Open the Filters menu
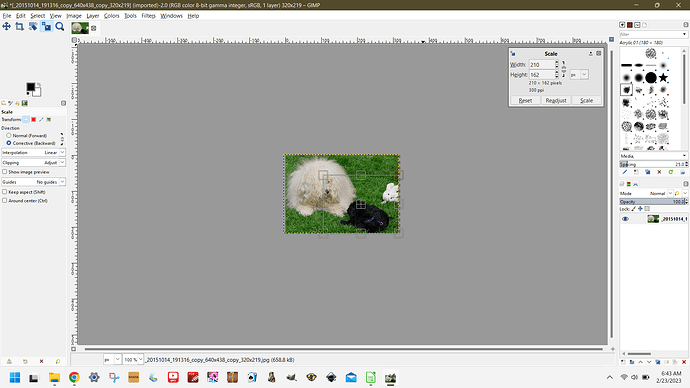The height and width of the screenshot is (388, 690). 148,16
